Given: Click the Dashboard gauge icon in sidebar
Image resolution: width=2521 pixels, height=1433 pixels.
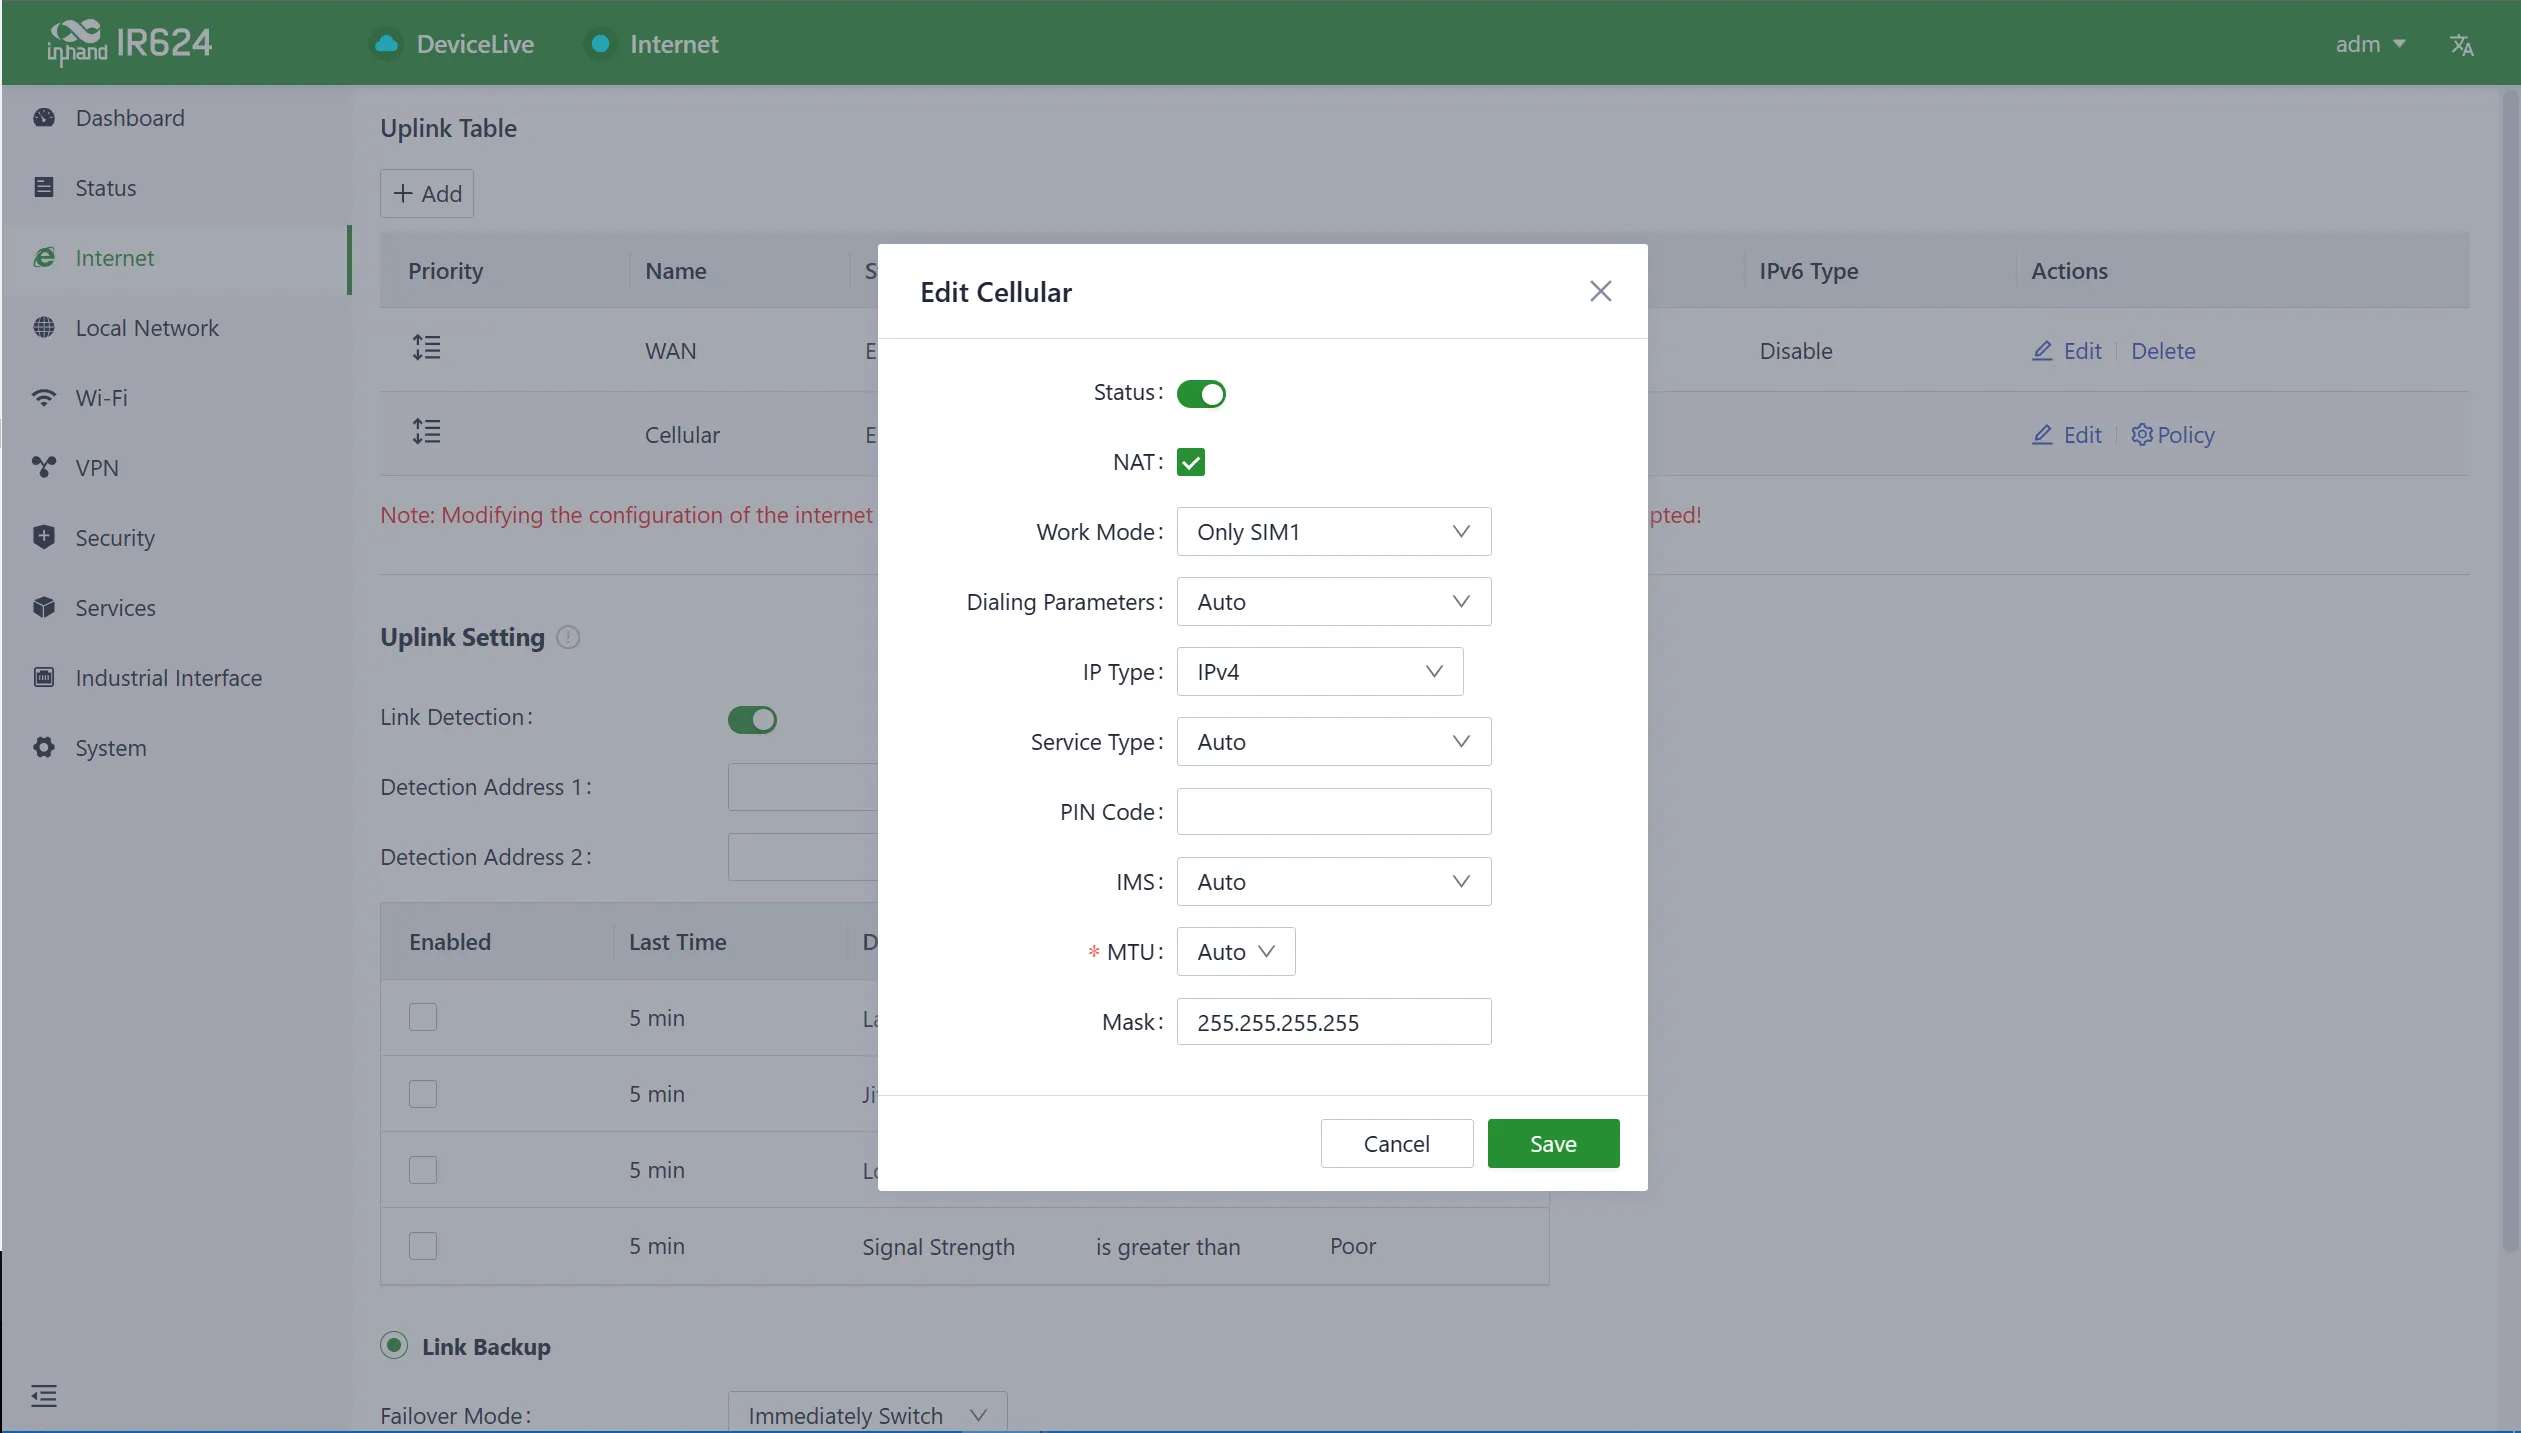Looking at the screenshot, I should click(x=44, y=117).
